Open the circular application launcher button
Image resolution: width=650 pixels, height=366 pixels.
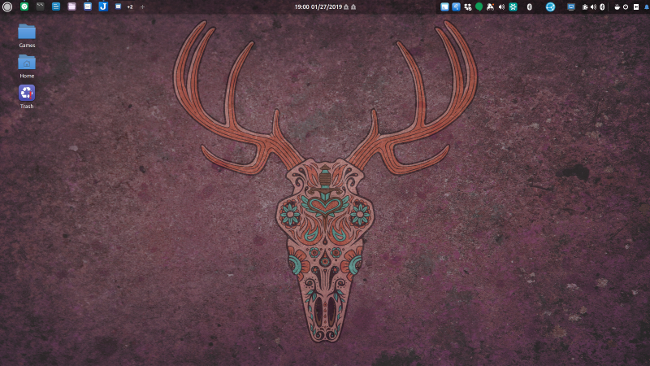point(7,7)
